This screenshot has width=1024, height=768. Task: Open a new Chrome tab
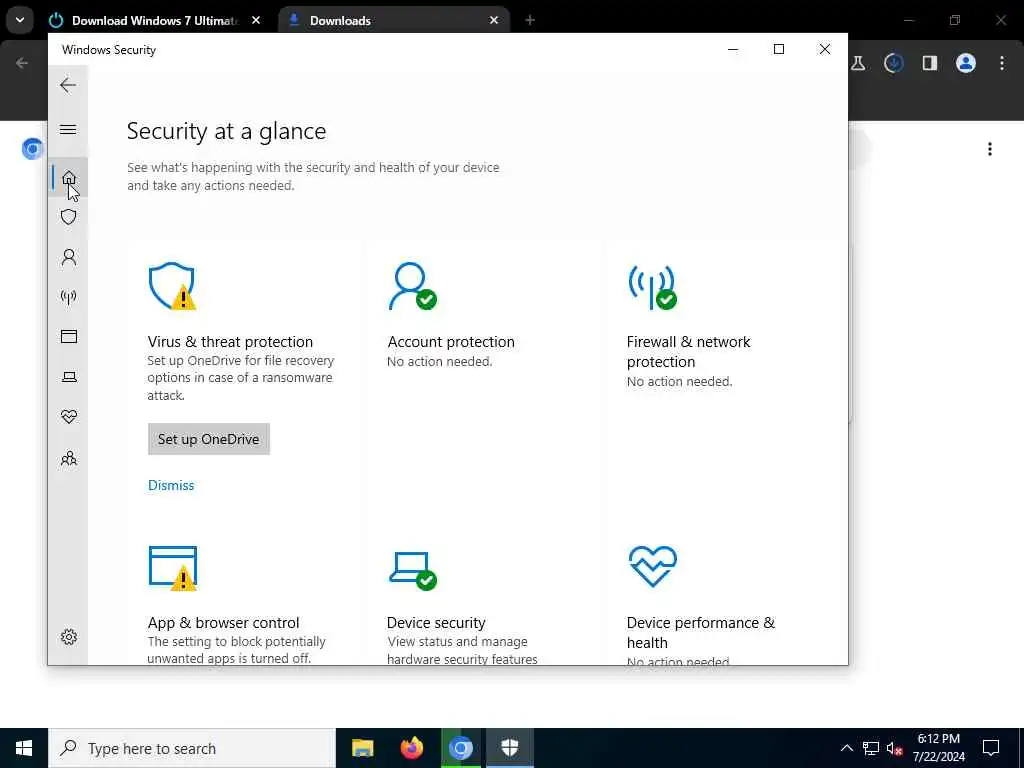point(530,20)
